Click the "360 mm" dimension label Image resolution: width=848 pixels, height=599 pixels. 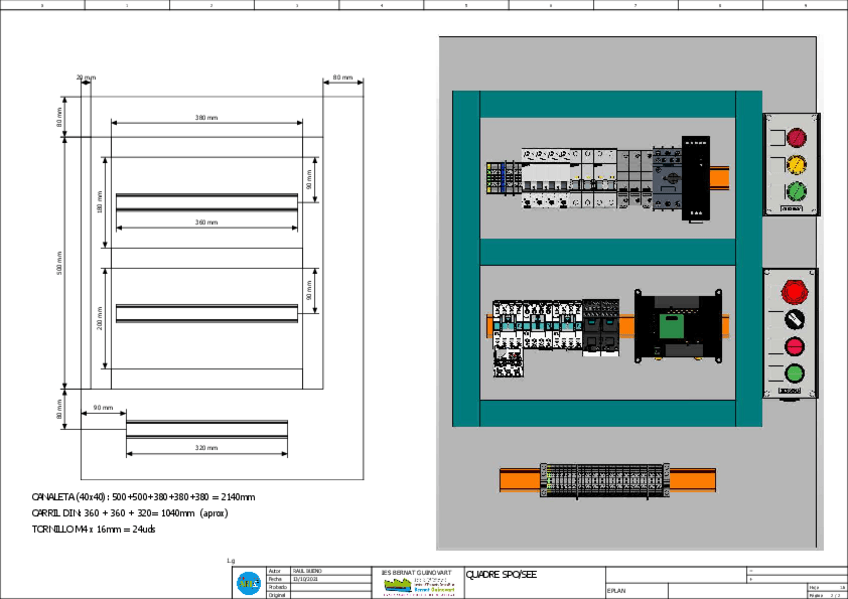(207, 222)
